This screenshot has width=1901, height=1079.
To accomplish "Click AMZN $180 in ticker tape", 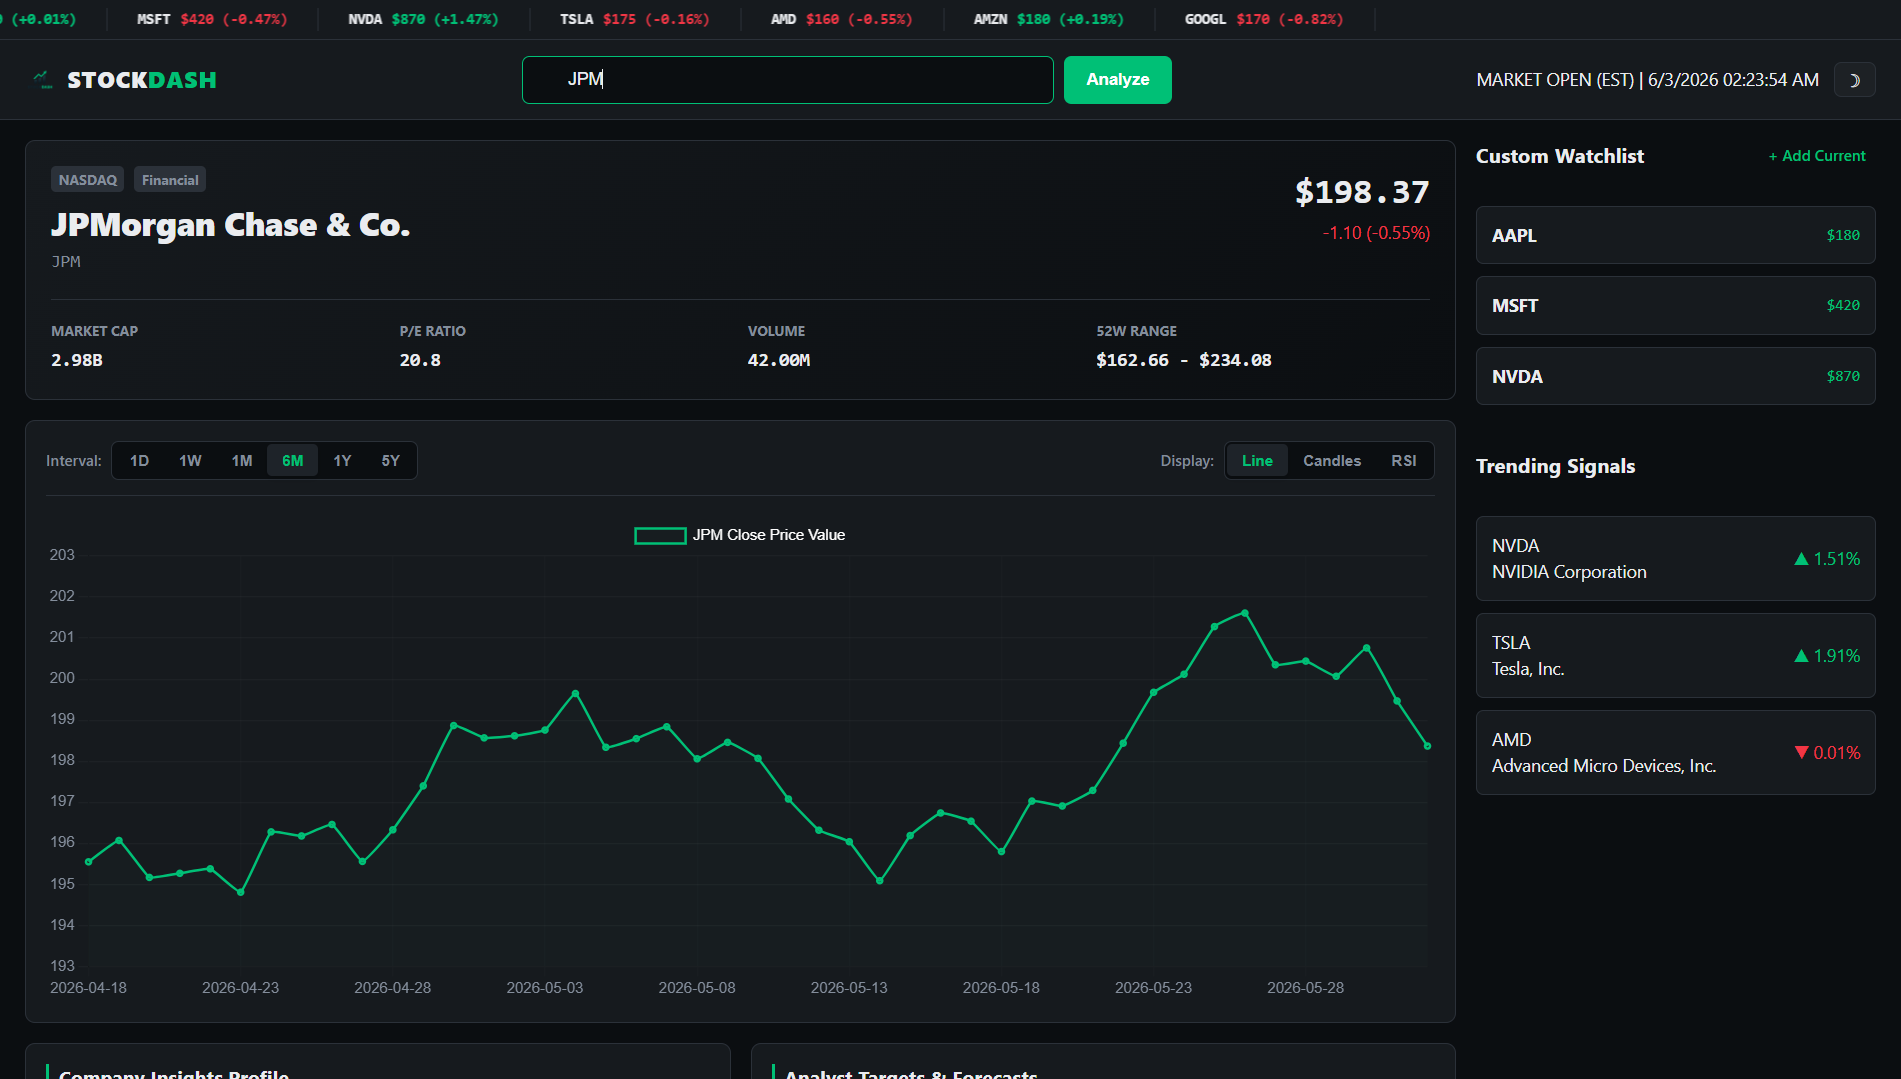I will point(1049,19).
